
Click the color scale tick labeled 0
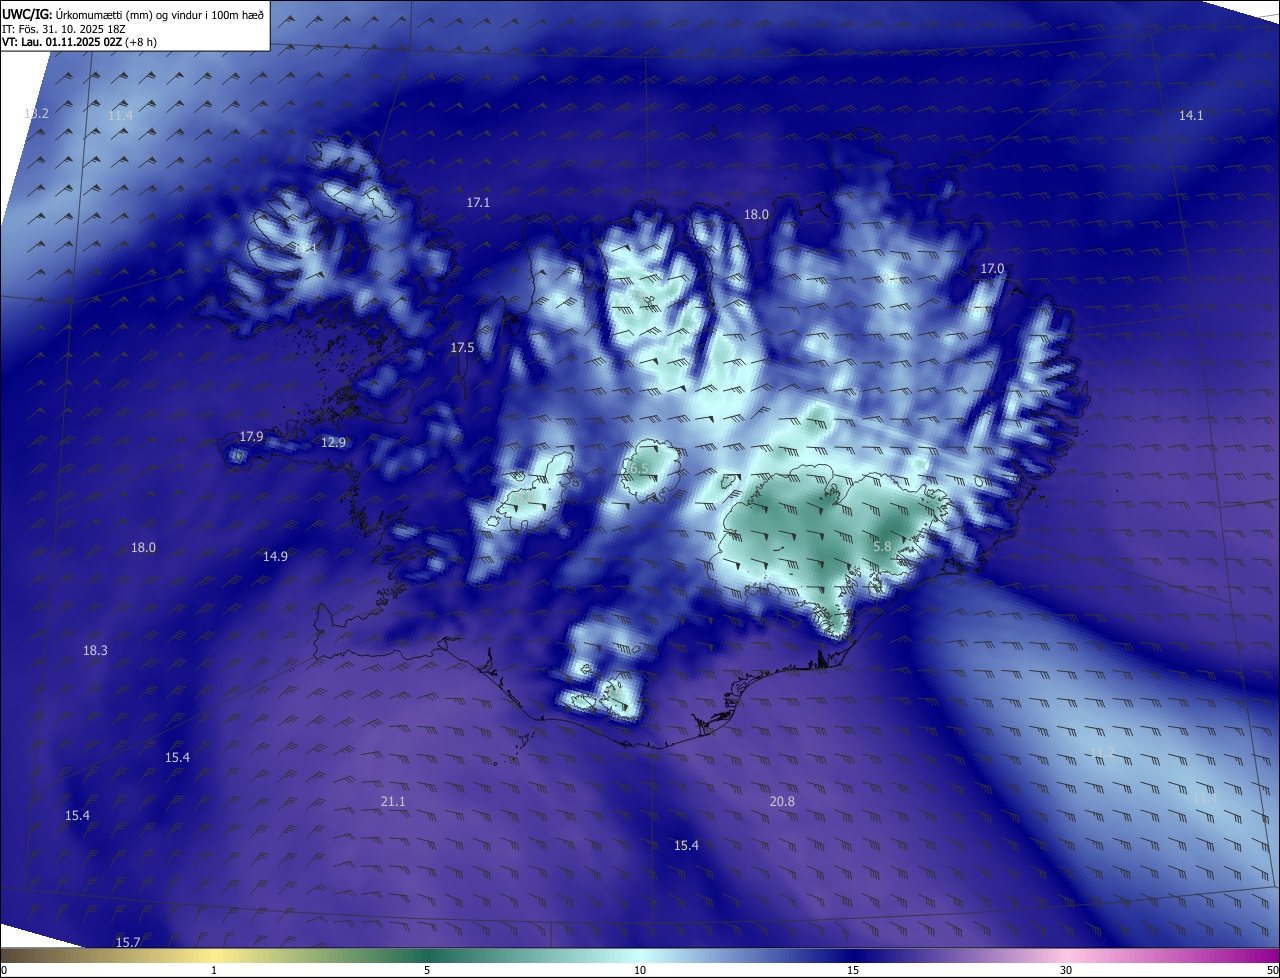(x=3, y=970)
